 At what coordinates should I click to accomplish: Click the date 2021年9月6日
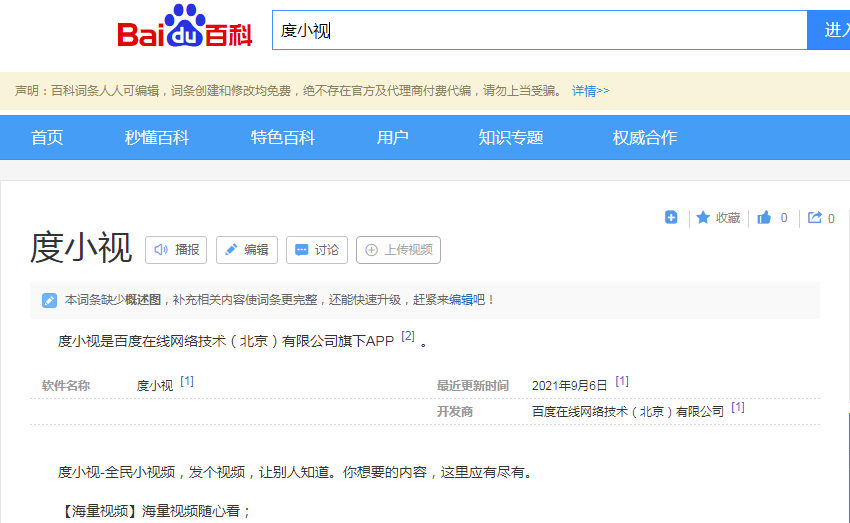point(569,386)
